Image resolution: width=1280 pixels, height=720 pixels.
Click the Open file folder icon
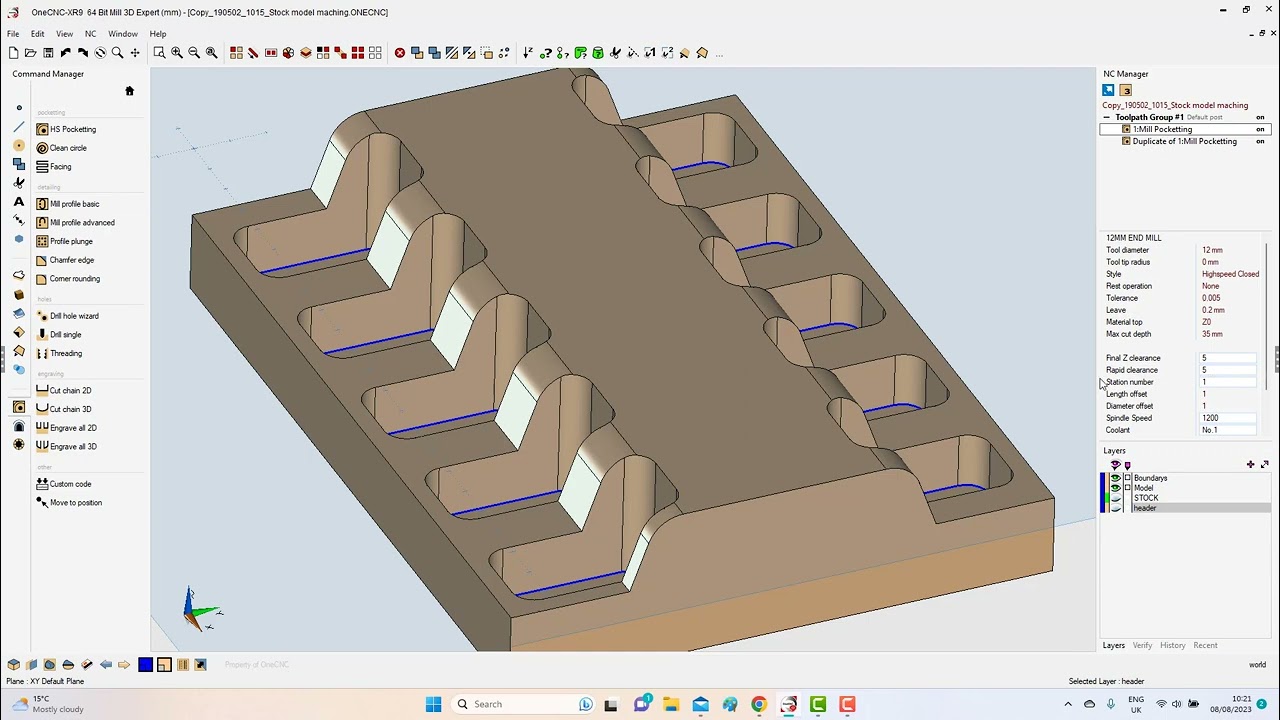pyautogui.click(x=30, y=53)
